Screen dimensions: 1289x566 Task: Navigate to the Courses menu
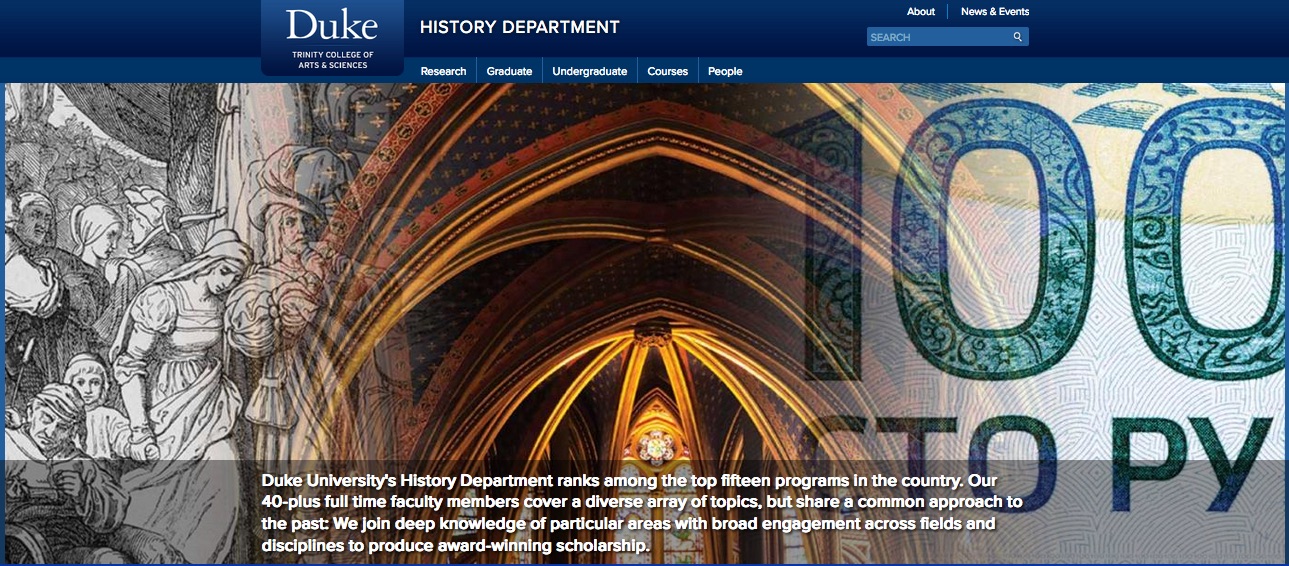(x=667, y=71)
